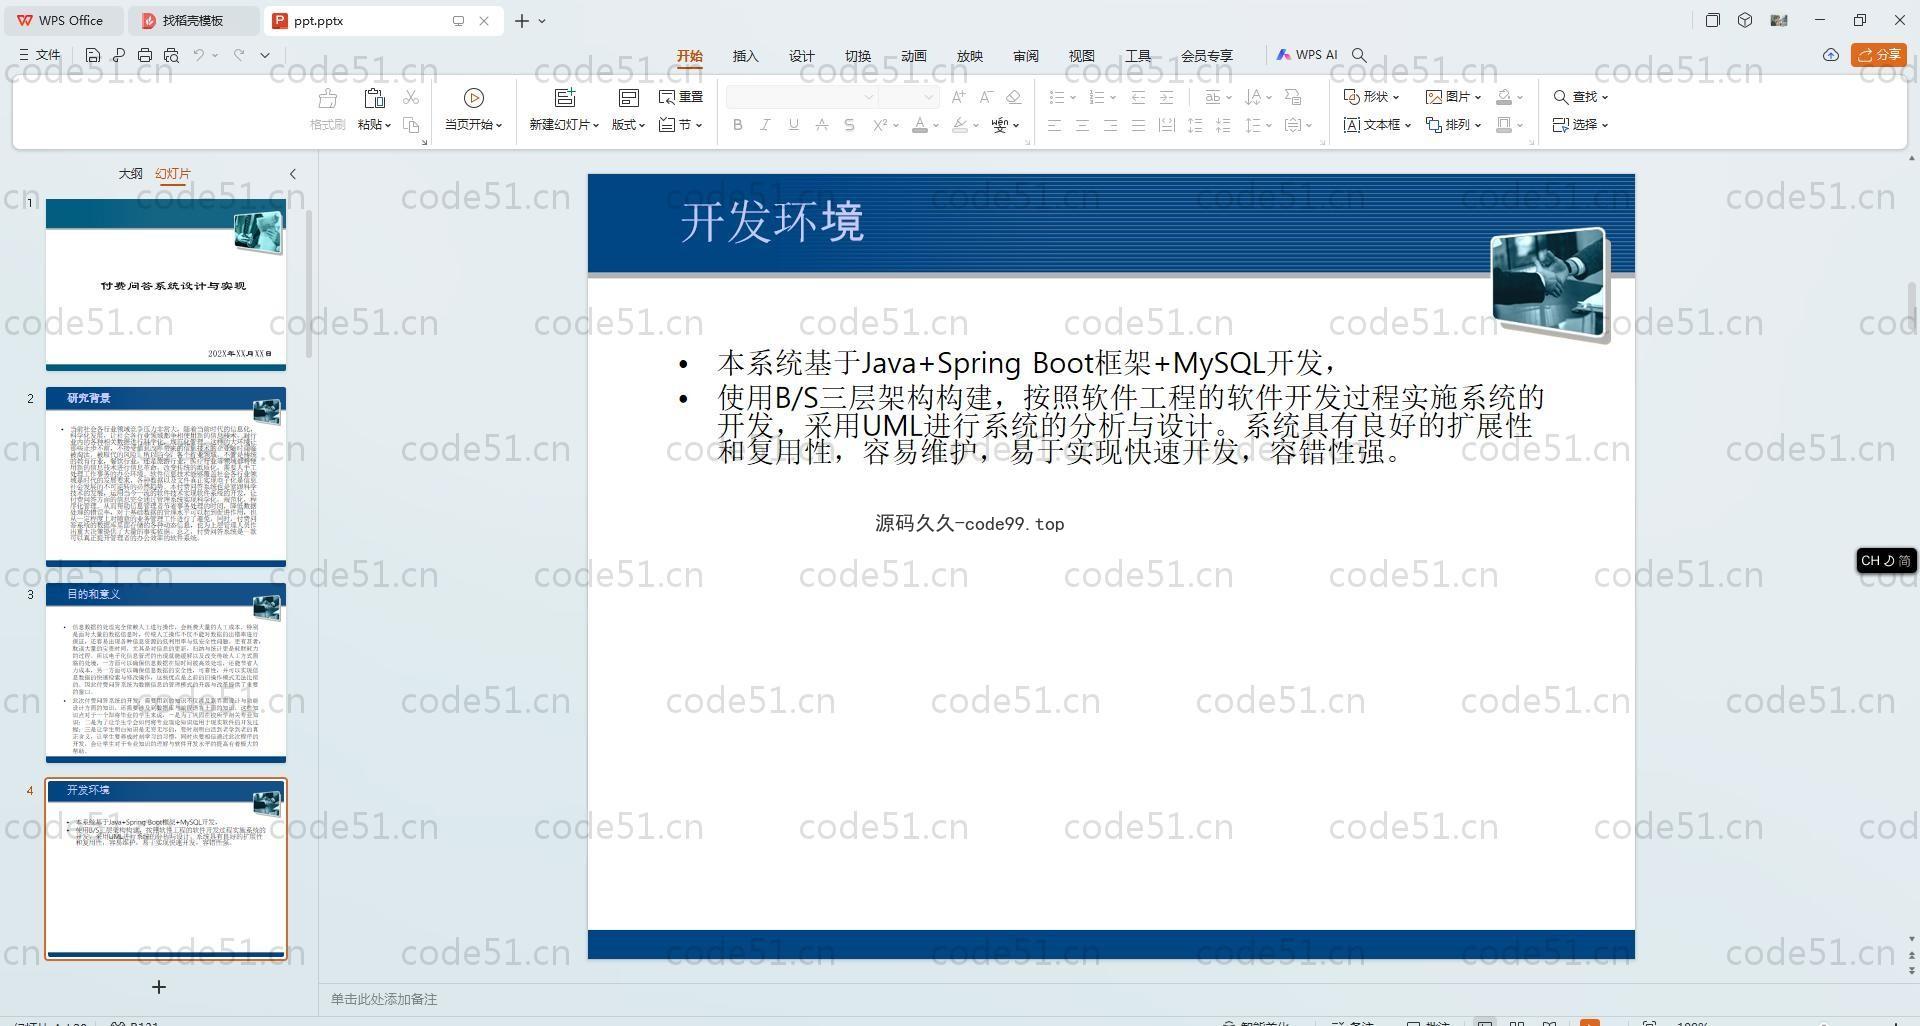Click the decrease indent icon
Viewport: 1920px width, 1026px height.
pyautogui.click(x=1138, y=97)
